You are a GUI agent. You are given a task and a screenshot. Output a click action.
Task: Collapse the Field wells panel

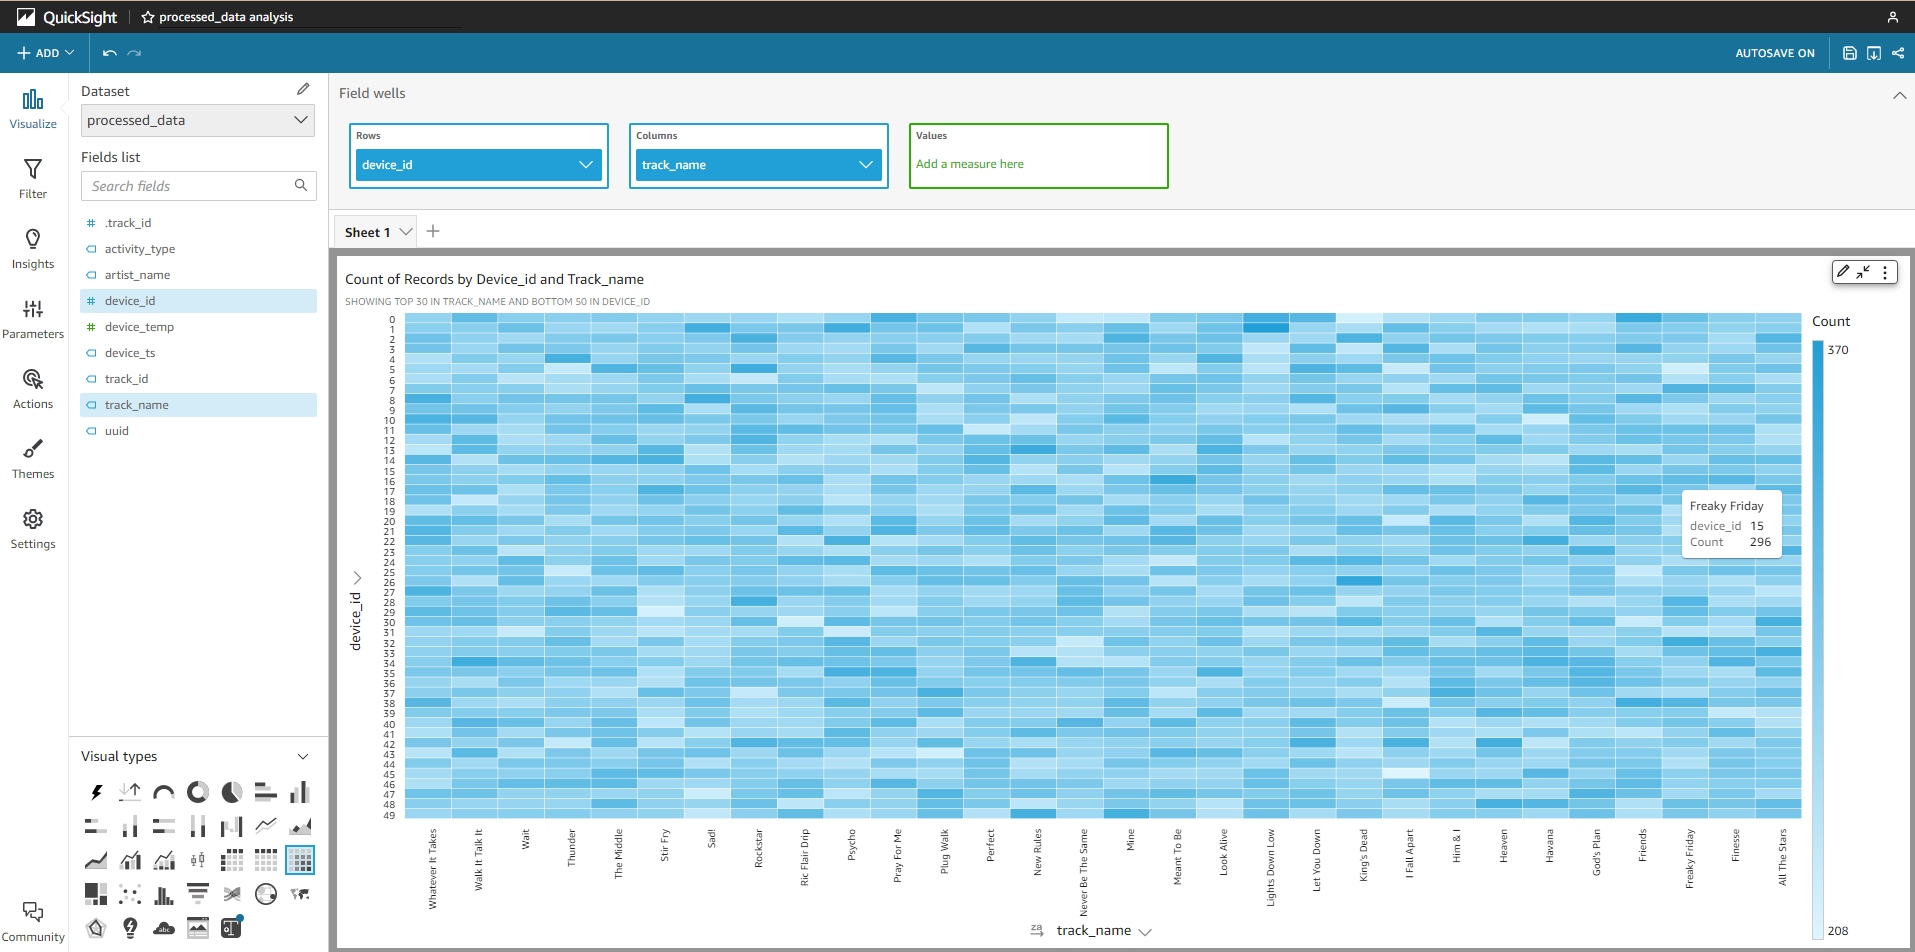(1899, 95)
